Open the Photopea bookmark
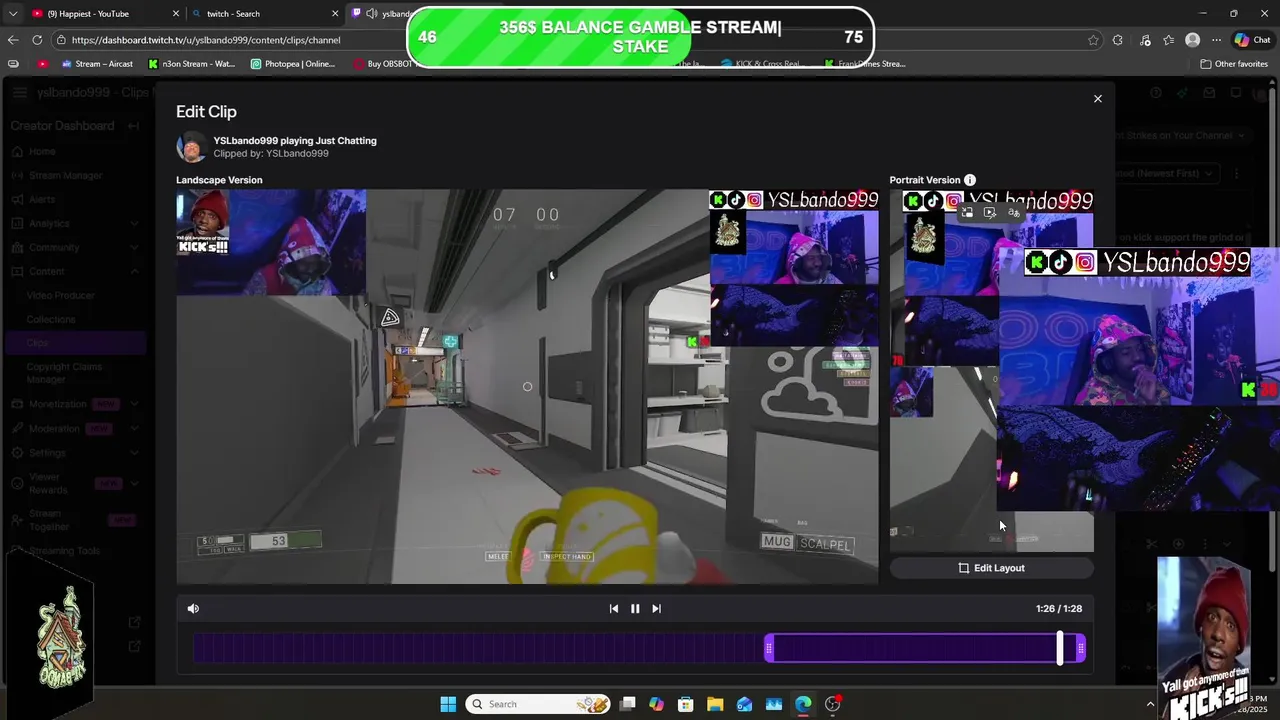The image size is (1280, 720). (293, 64)
